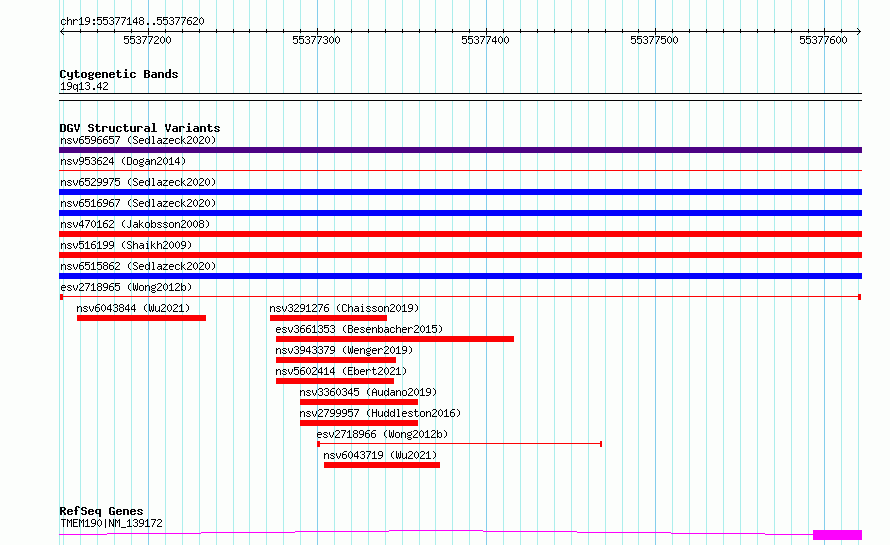Open the nsv470162 (Jakobsson2008) label
890x545 pixels.
(135, 224)
